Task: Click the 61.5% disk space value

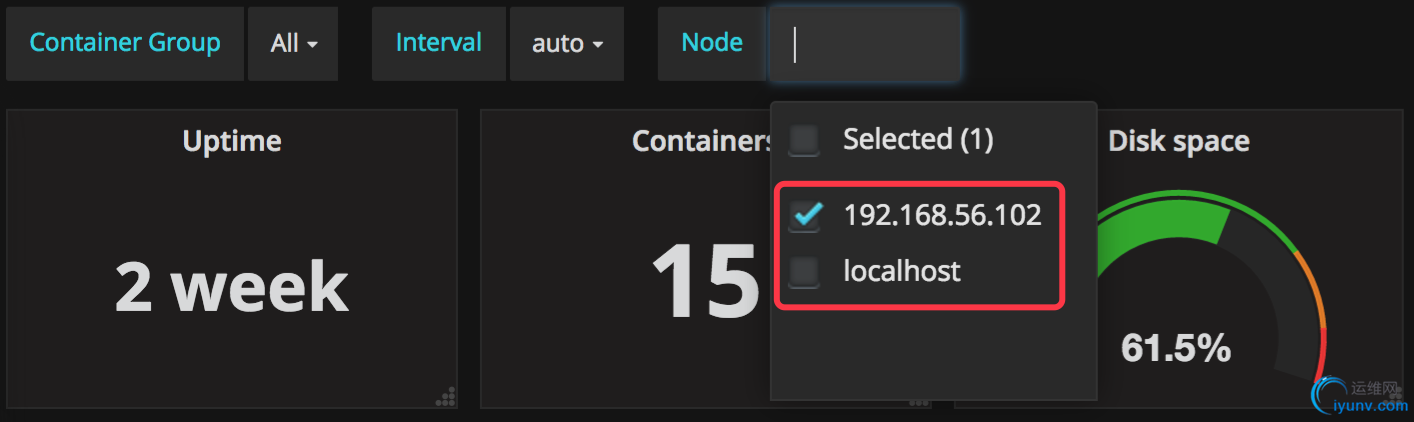Action: click(x=1175, y=348)
